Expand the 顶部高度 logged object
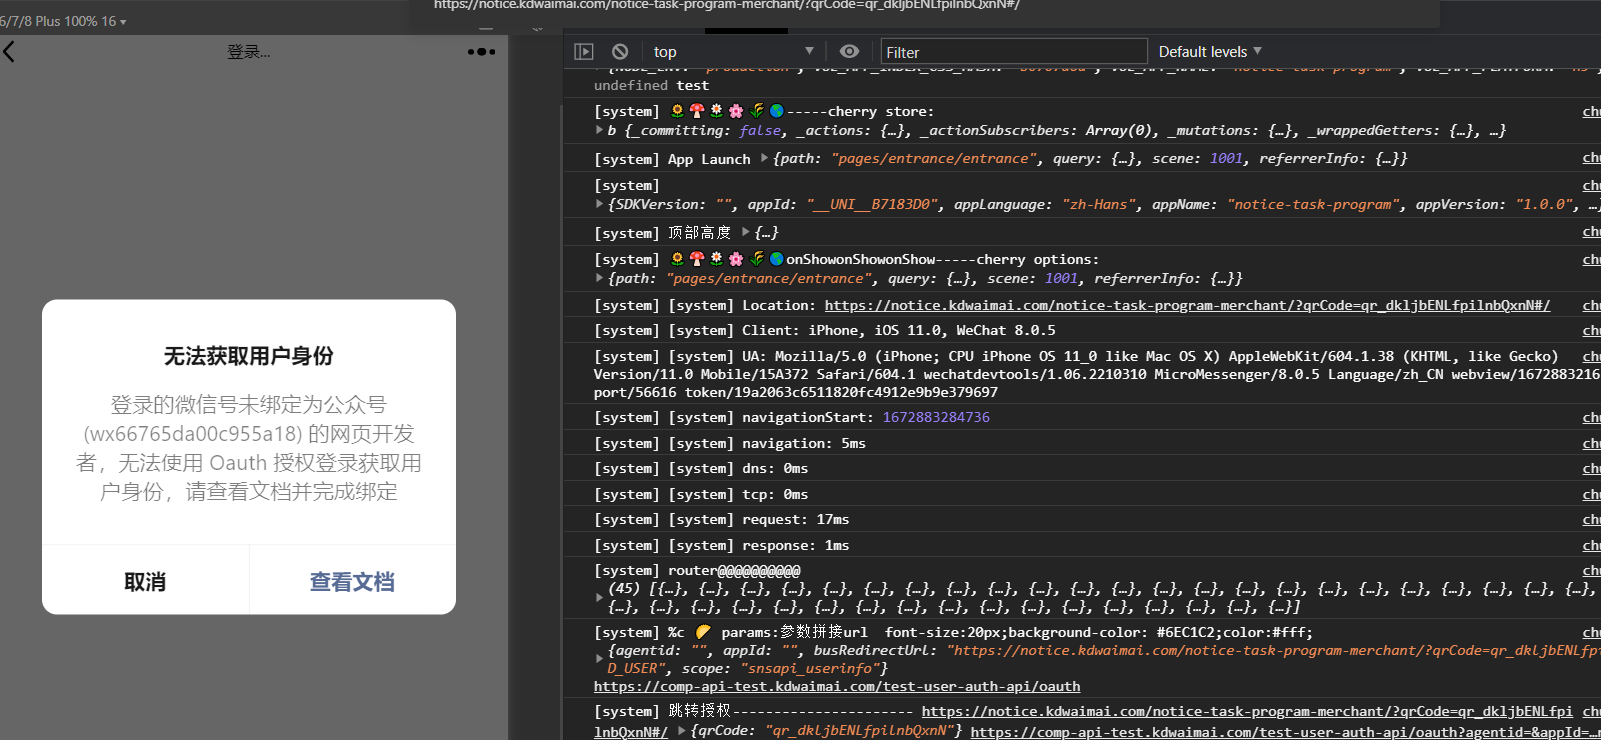 [746, 232]
